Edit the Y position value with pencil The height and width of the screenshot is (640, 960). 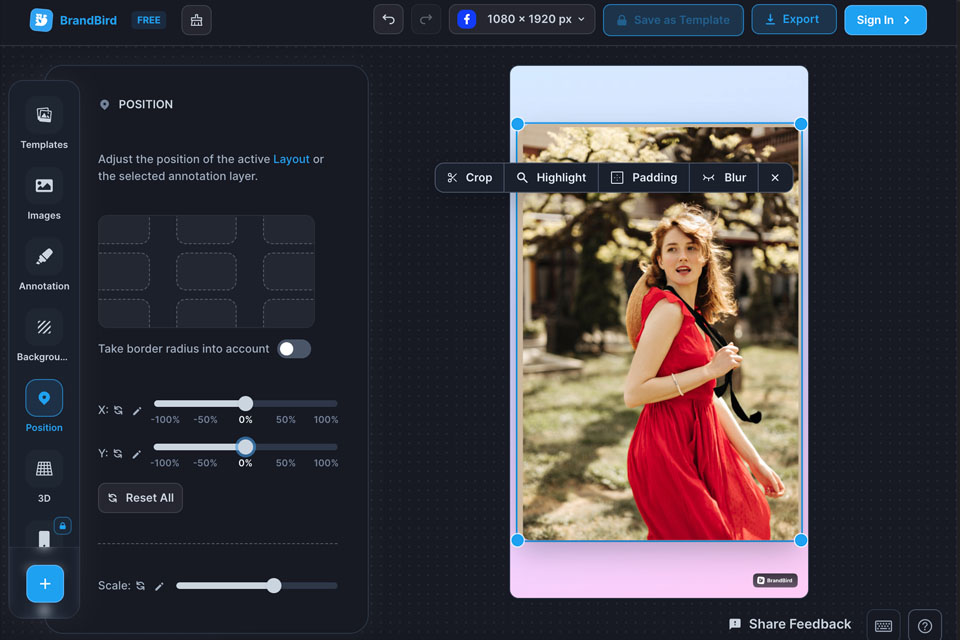(137, 454)
